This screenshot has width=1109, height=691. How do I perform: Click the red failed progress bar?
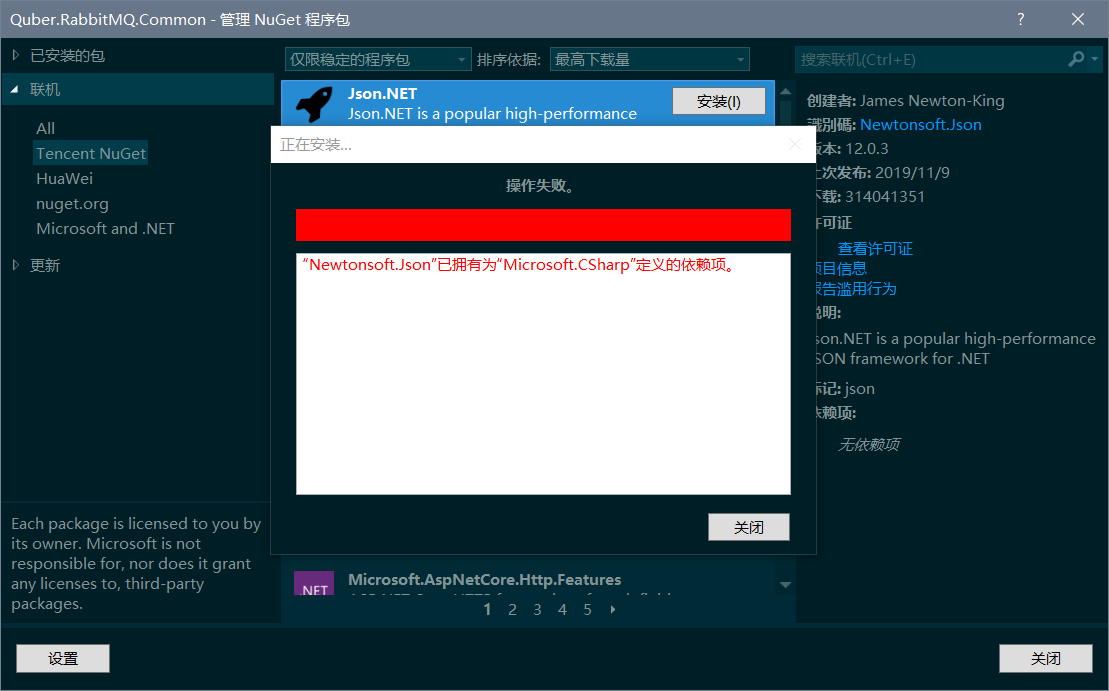[543, 225]
